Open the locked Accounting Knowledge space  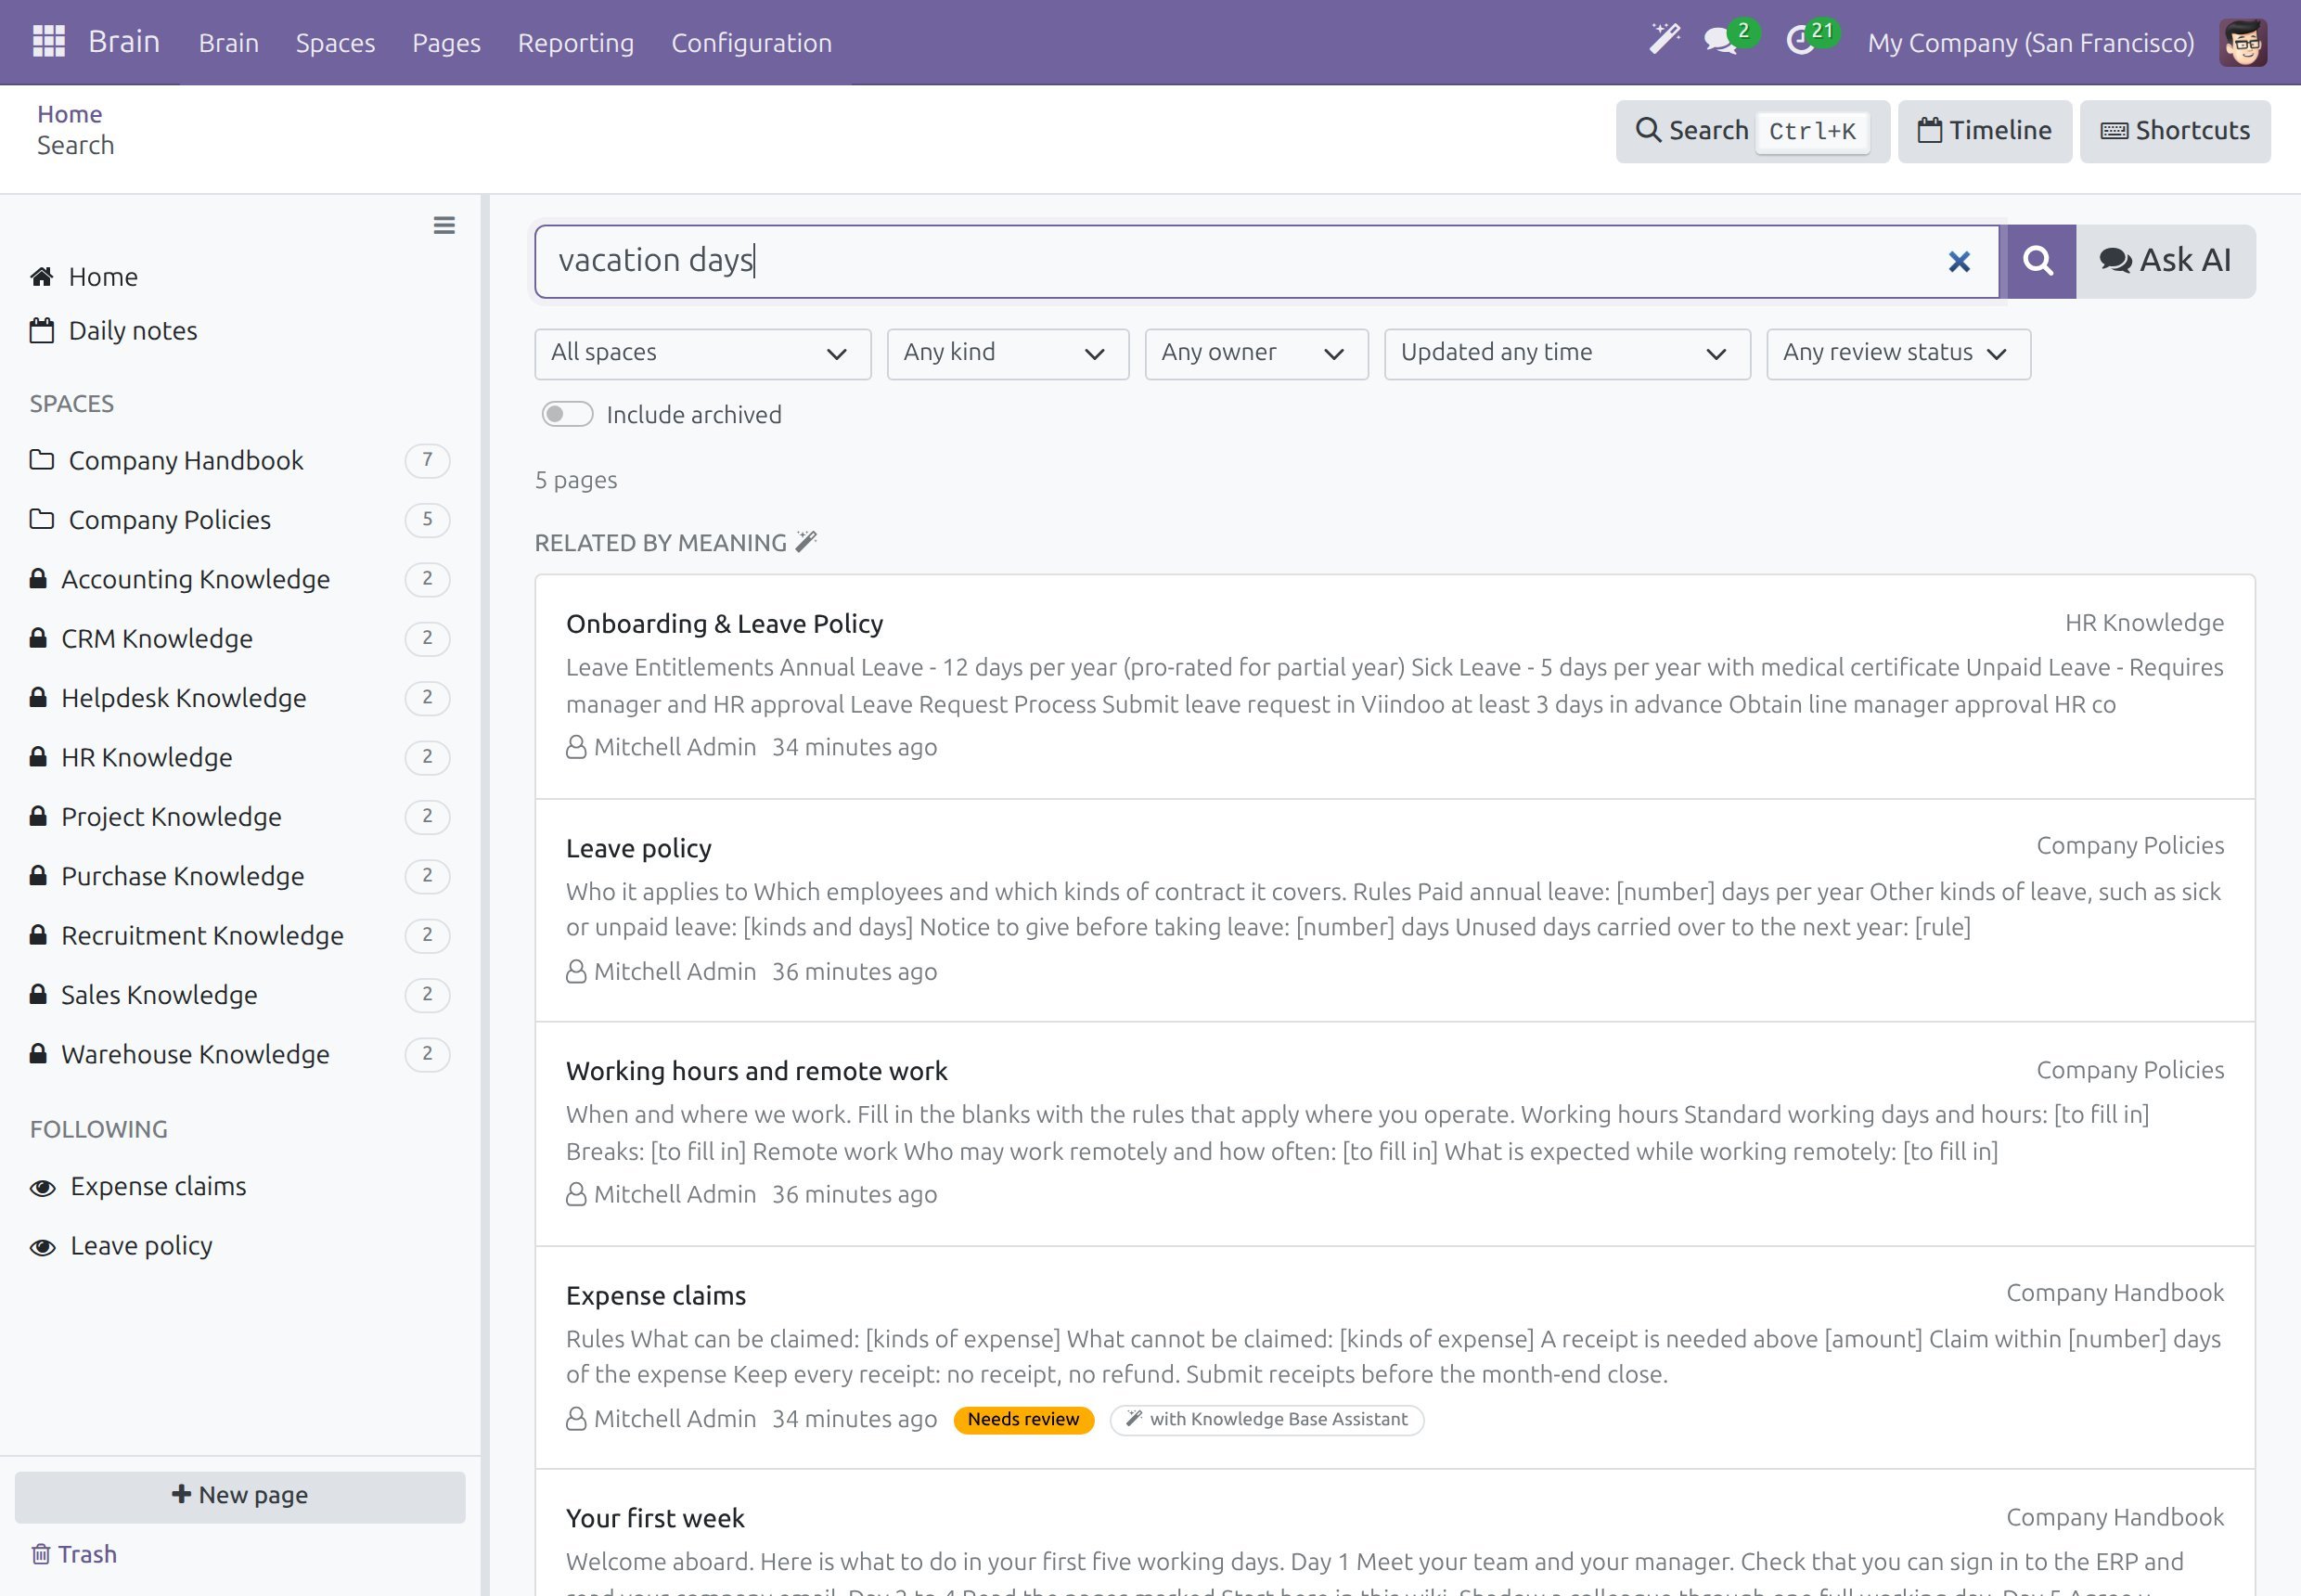[x=240, y=579]
